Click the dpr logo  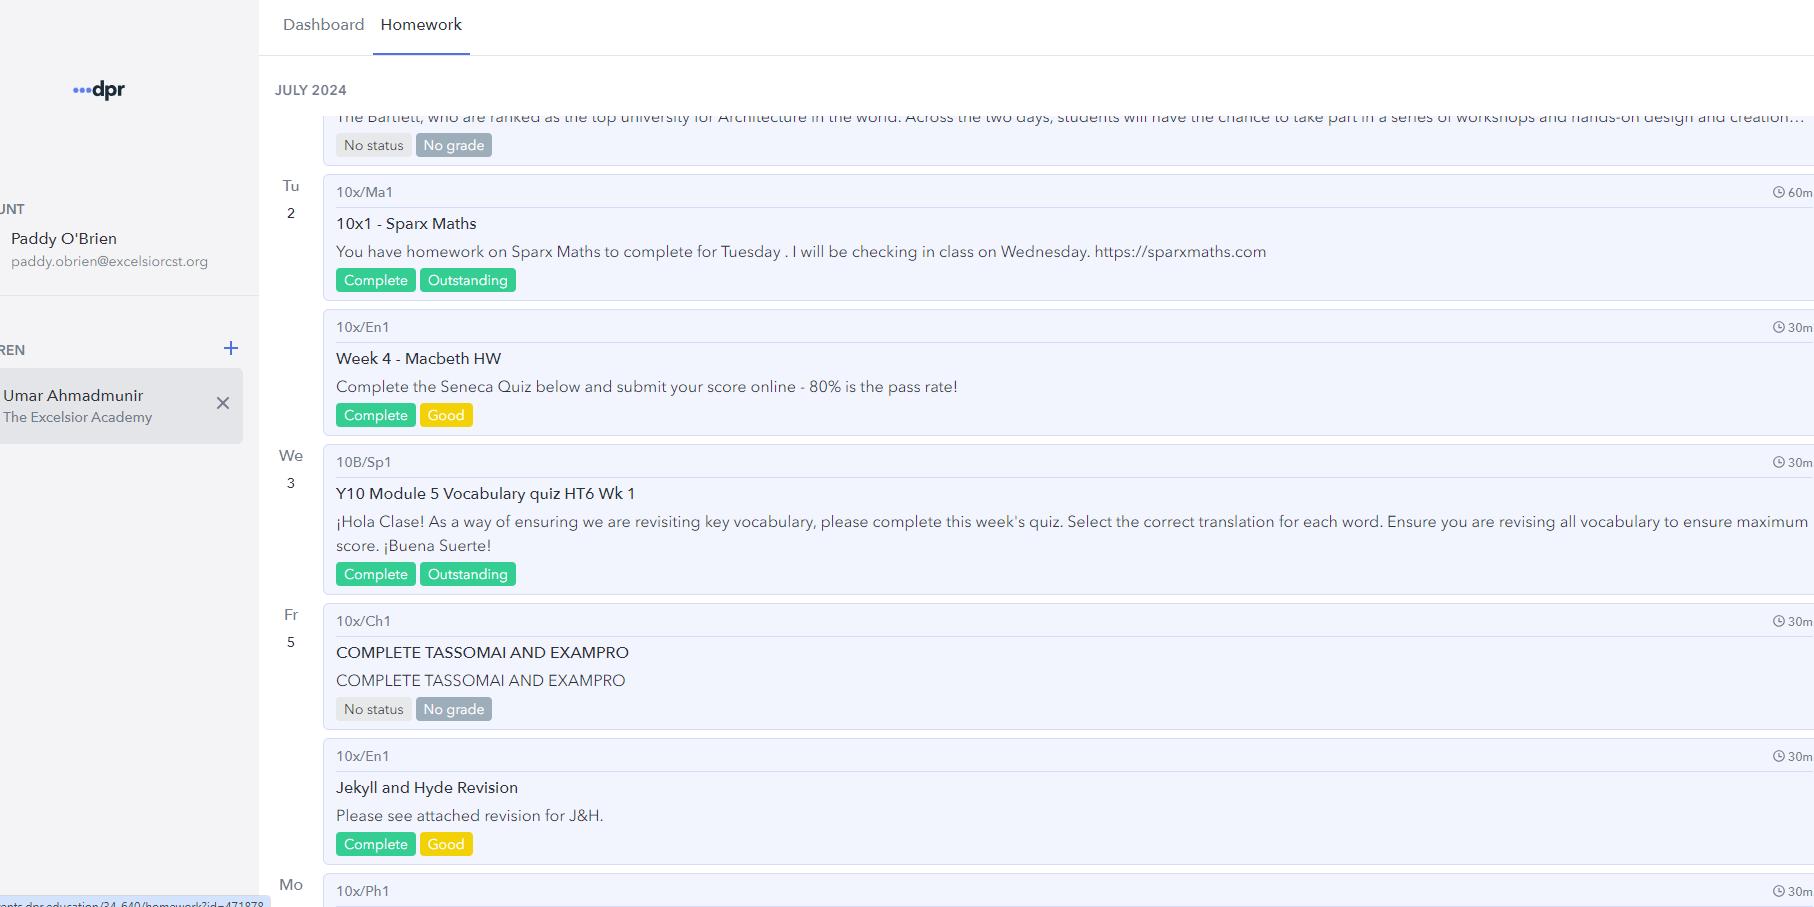click(x=99, y=90)
